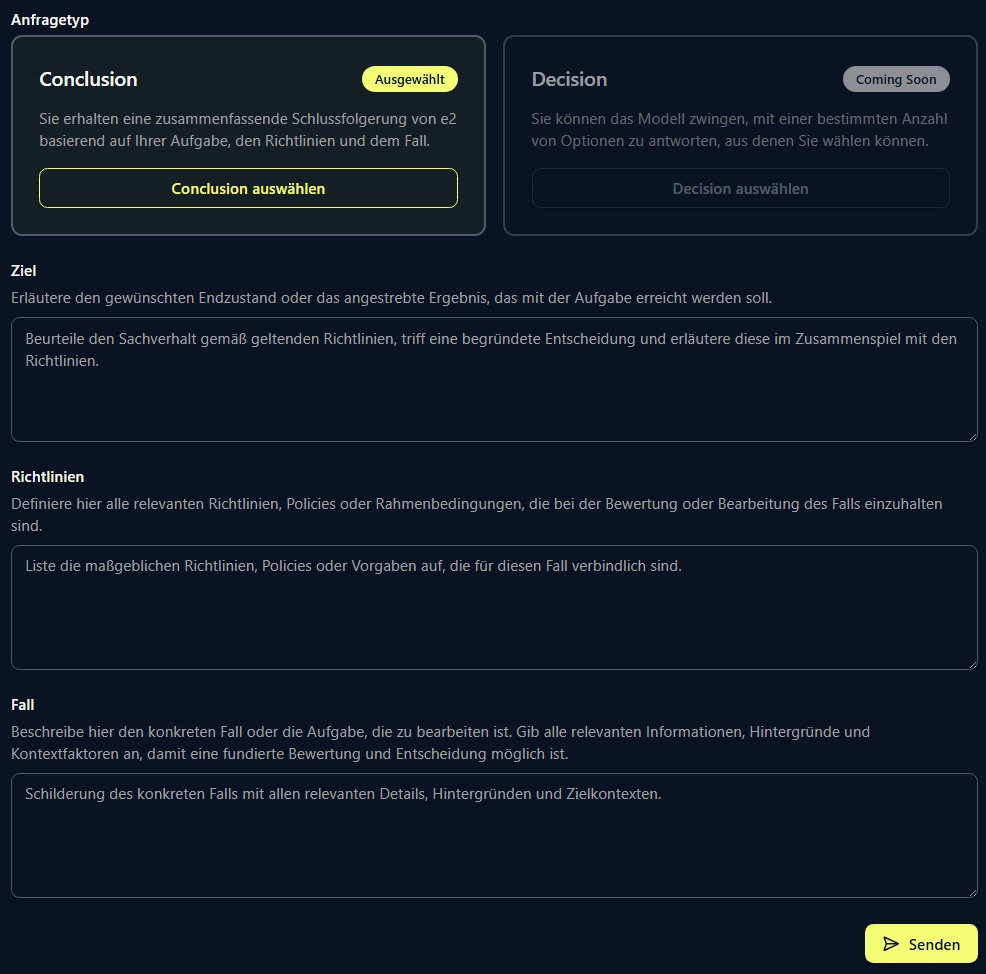
Task: Select the Conclusion card heading
Action: 88,79
